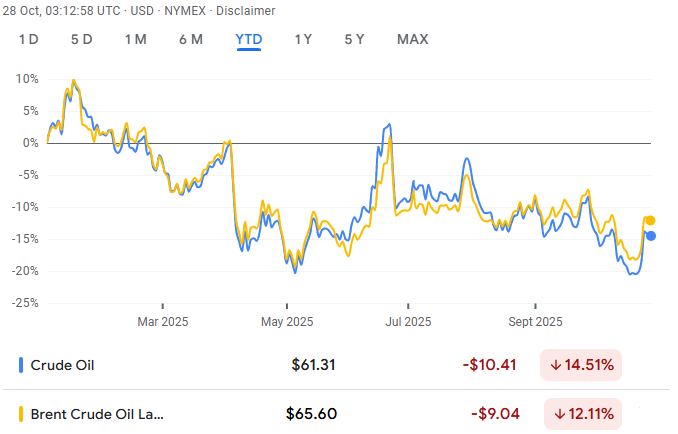678x434 pixels.
Task: Click blue color marker beside Crude Oil
Action: click(x=21, y=364)
